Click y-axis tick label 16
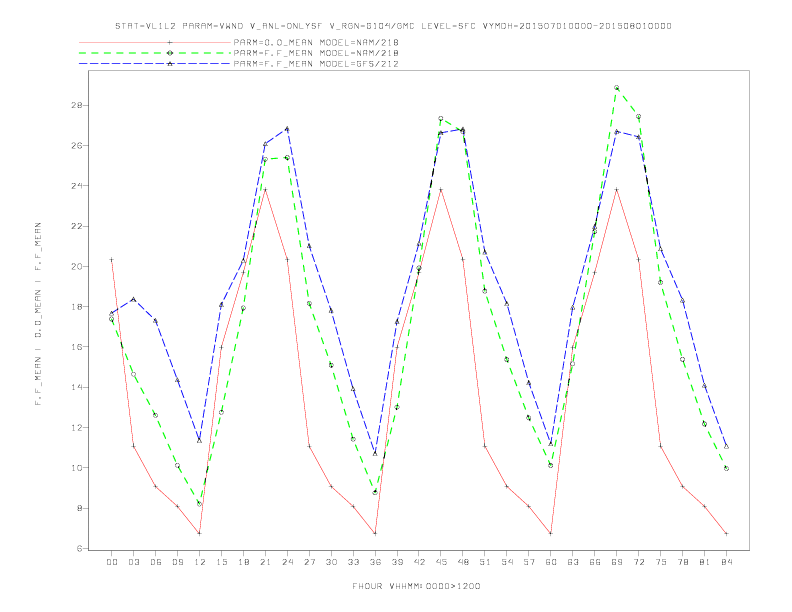 tap(77, 347)
